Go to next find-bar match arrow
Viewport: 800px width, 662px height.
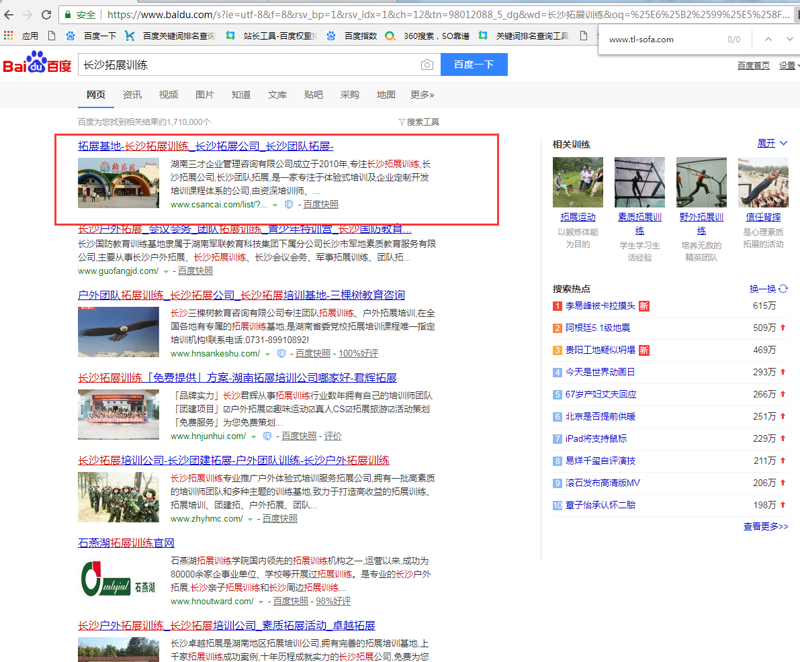pyautogui.click(x=789, y=39)
